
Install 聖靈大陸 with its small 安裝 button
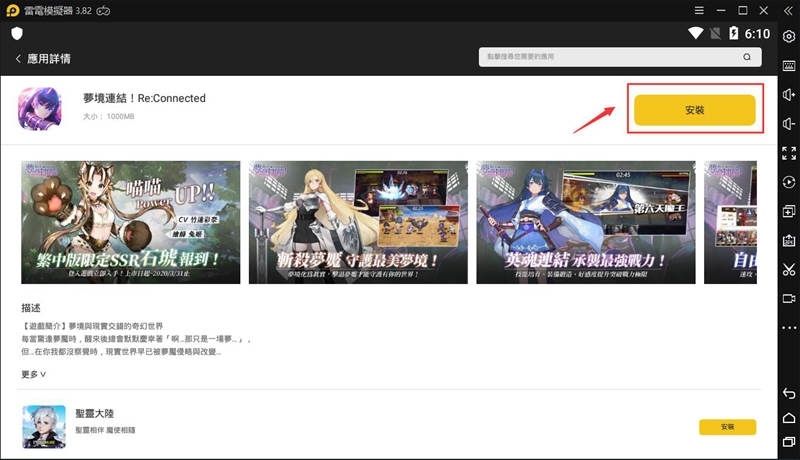[728, 427]
